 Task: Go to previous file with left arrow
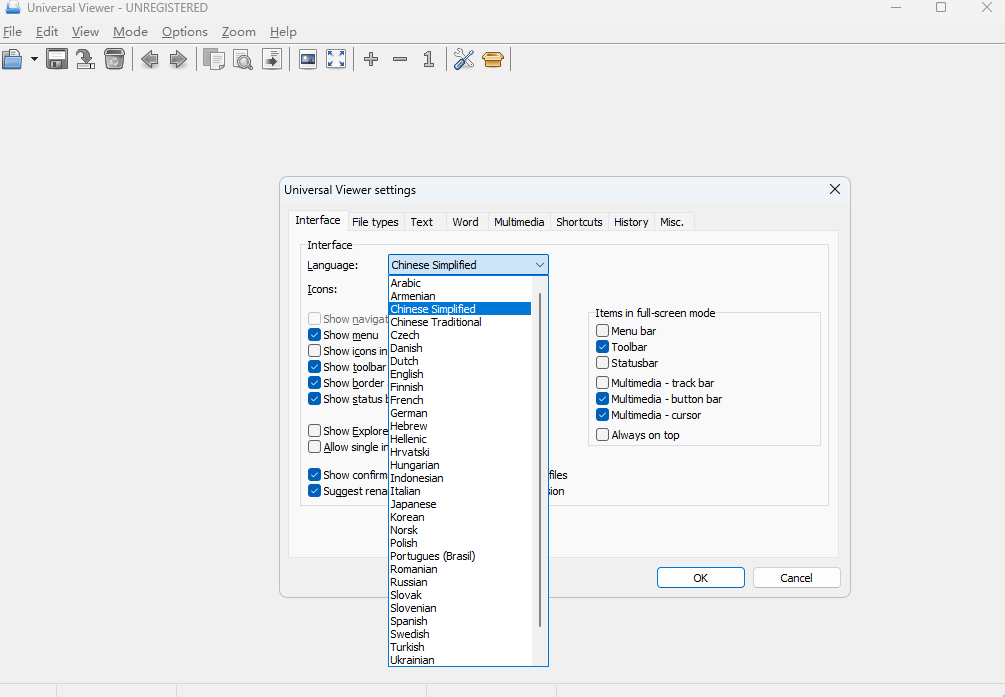[150, 60]
